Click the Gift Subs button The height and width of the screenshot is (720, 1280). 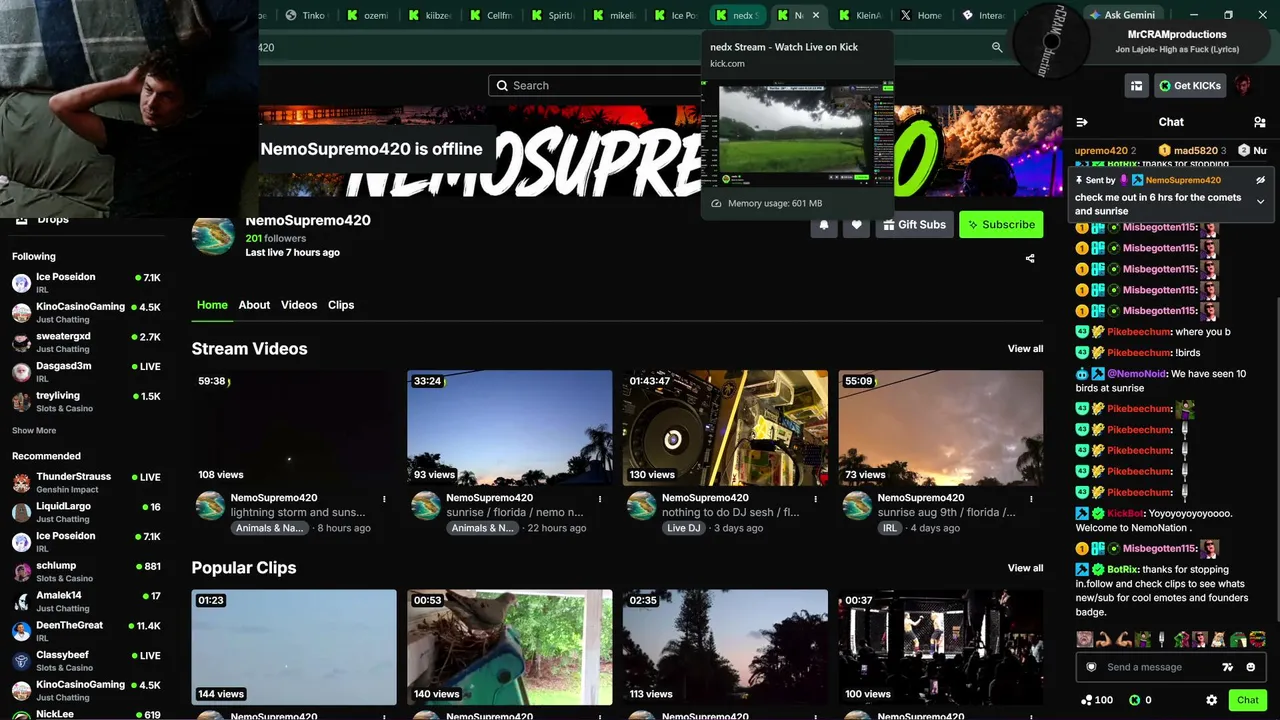[914, 225]
